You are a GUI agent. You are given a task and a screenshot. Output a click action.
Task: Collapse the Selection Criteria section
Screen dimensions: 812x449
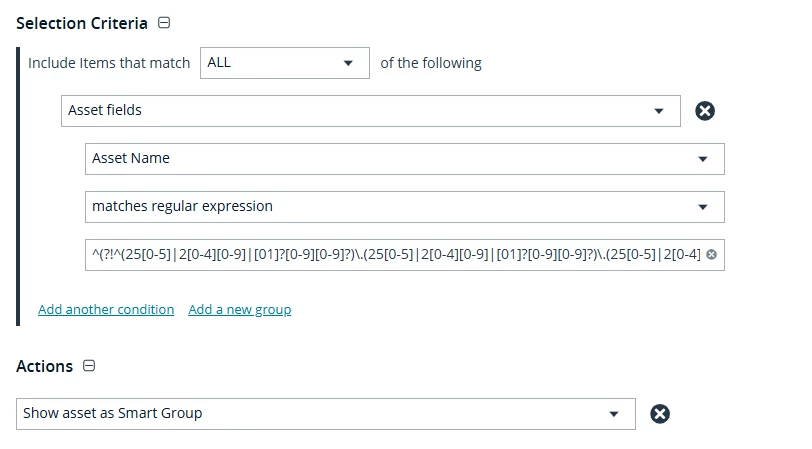pyautogui.click(x=164, y=23)
